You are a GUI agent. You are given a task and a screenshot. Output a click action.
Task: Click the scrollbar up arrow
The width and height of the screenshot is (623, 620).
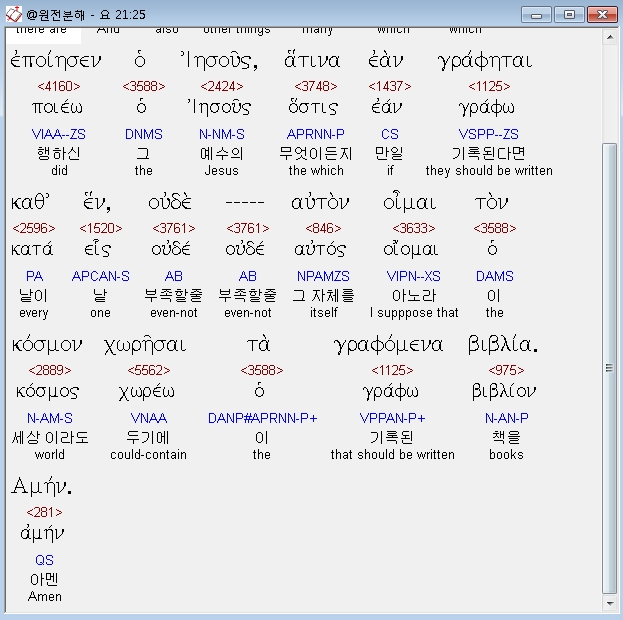[609, 38]
